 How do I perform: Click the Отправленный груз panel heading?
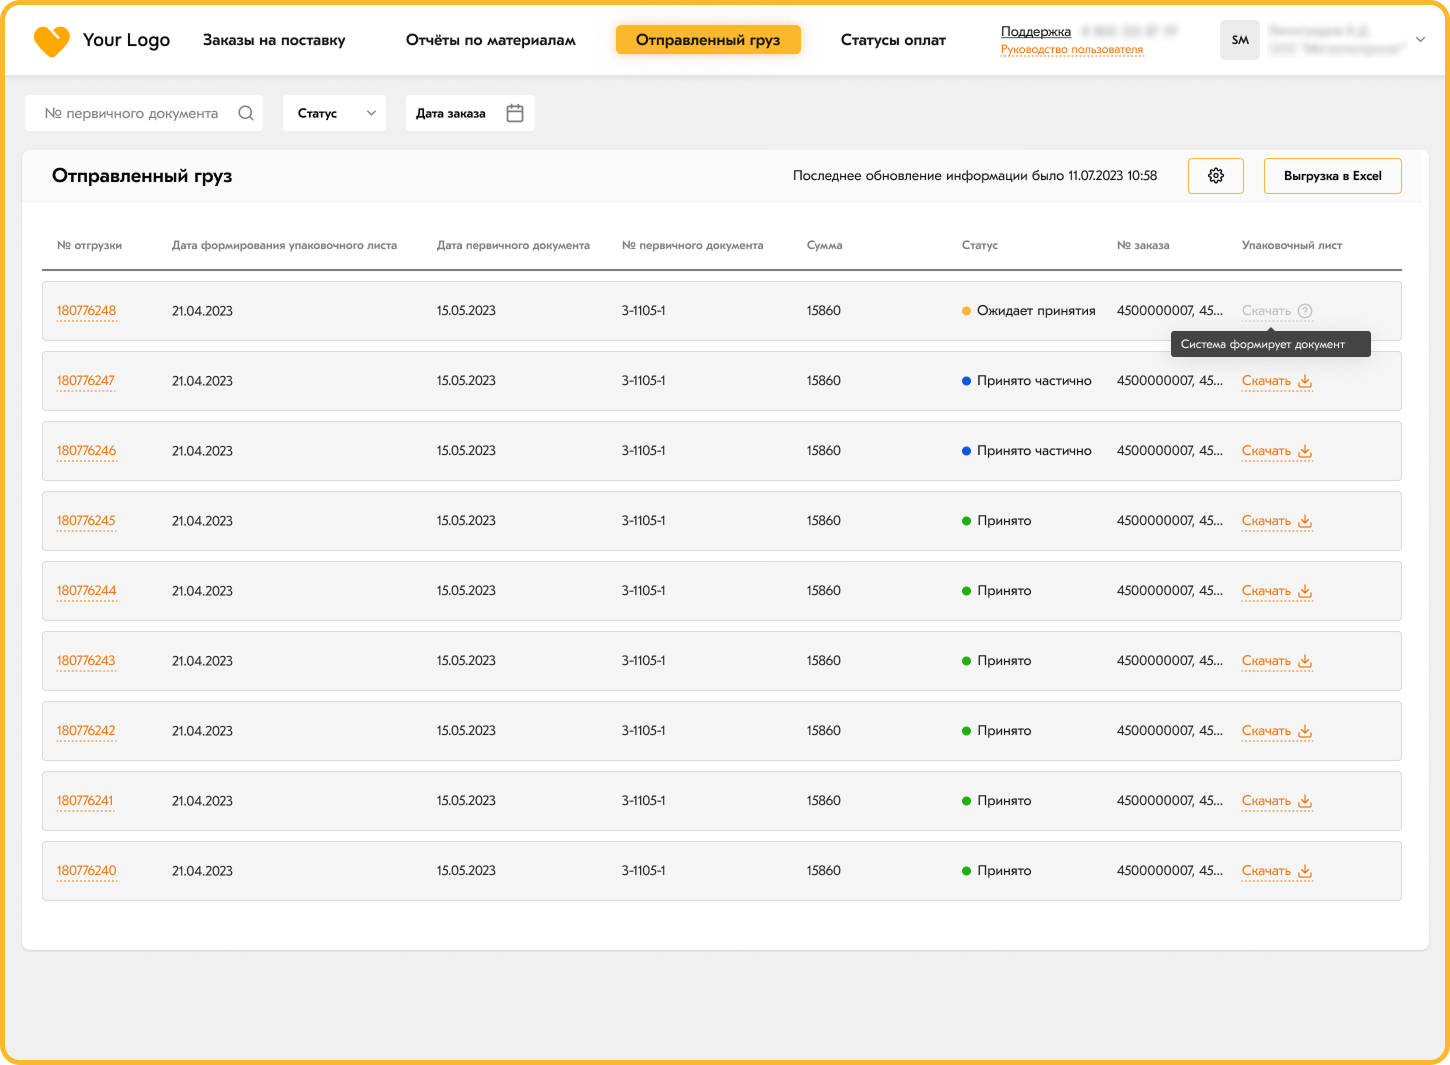(x=142, y=176)
